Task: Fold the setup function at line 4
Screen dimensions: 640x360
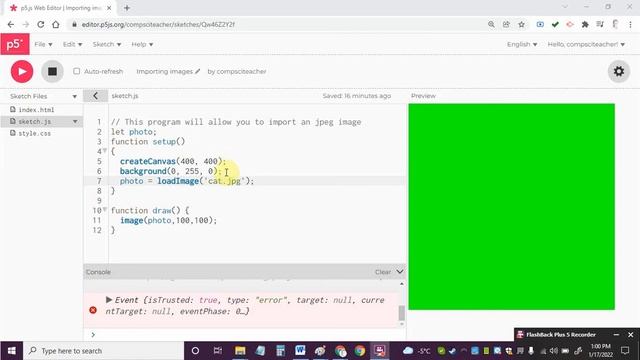Action: [105, 151]
